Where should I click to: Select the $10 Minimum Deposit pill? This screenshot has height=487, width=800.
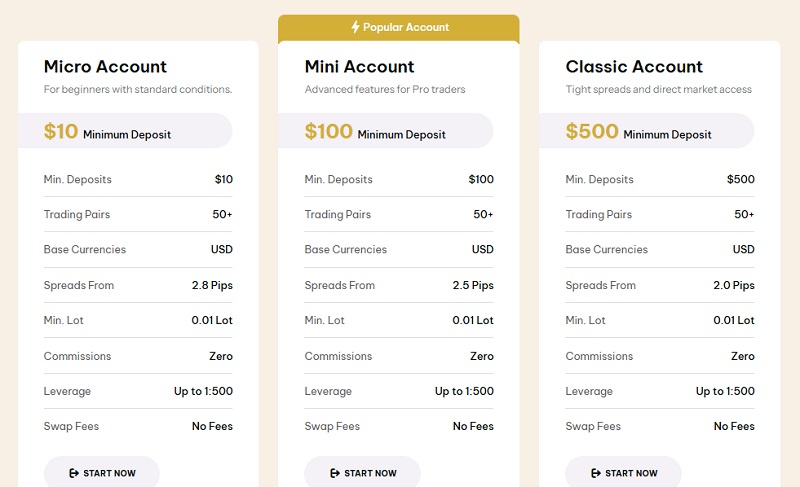point(125,131)
